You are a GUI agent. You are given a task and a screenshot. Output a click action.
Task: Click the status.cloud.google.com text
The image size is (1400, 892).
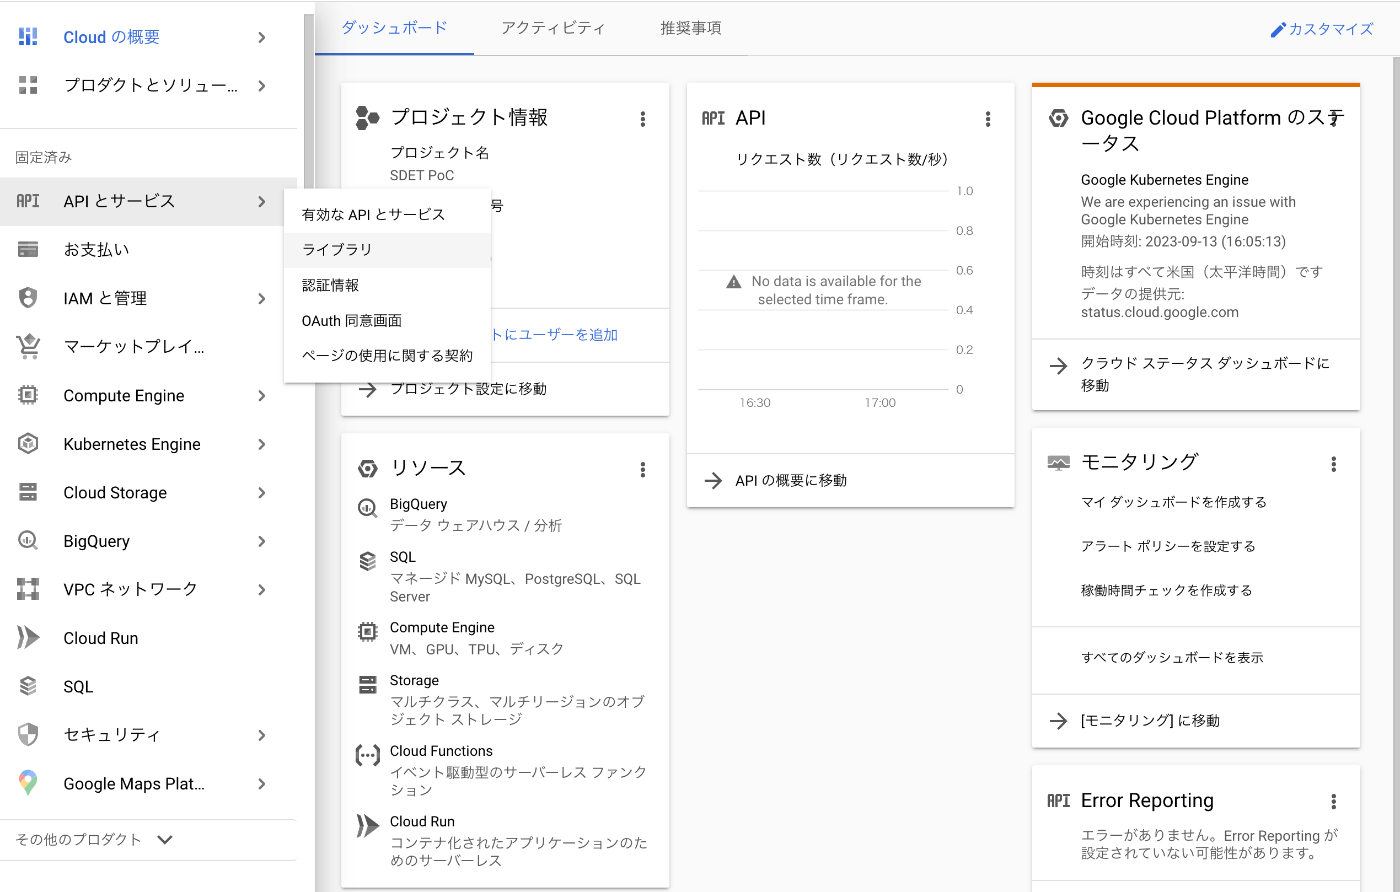click(x=1160, y=312)
